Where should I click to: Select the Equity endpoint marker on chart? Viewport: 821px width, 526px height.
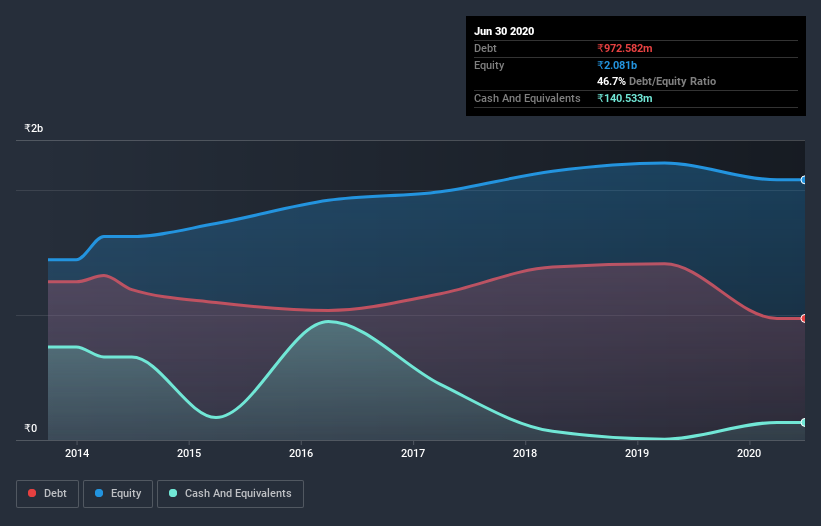804,180
